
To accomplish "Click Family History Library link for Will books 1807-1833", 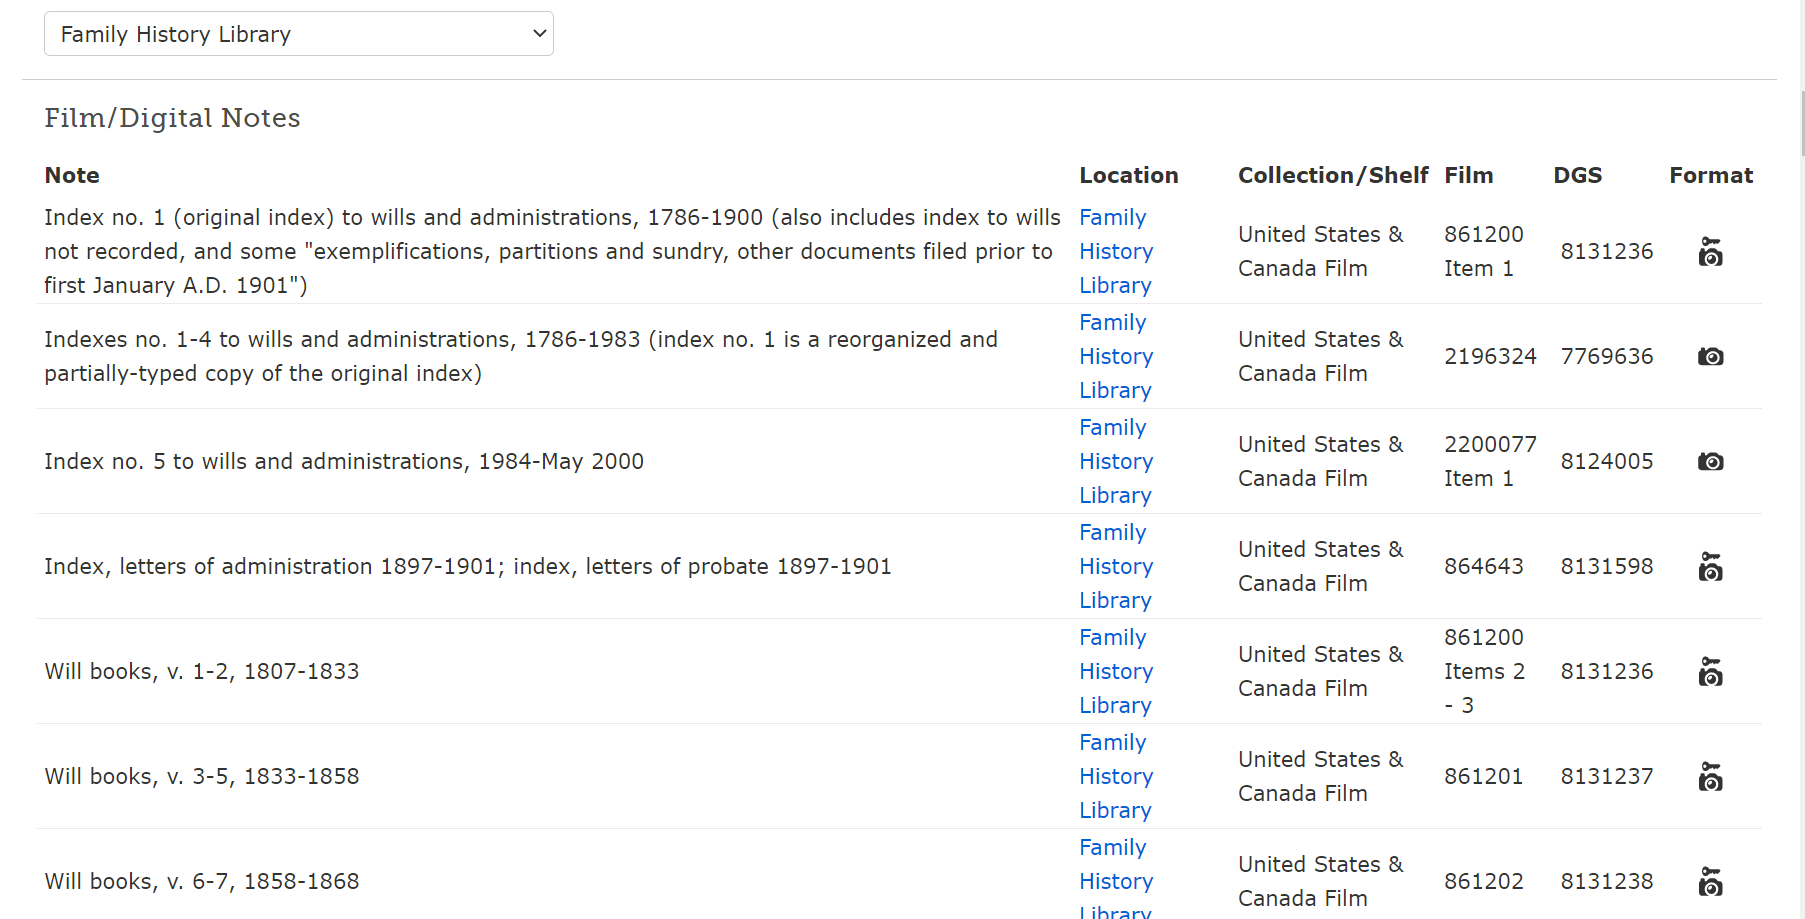I will click(x=1115, y=671).
